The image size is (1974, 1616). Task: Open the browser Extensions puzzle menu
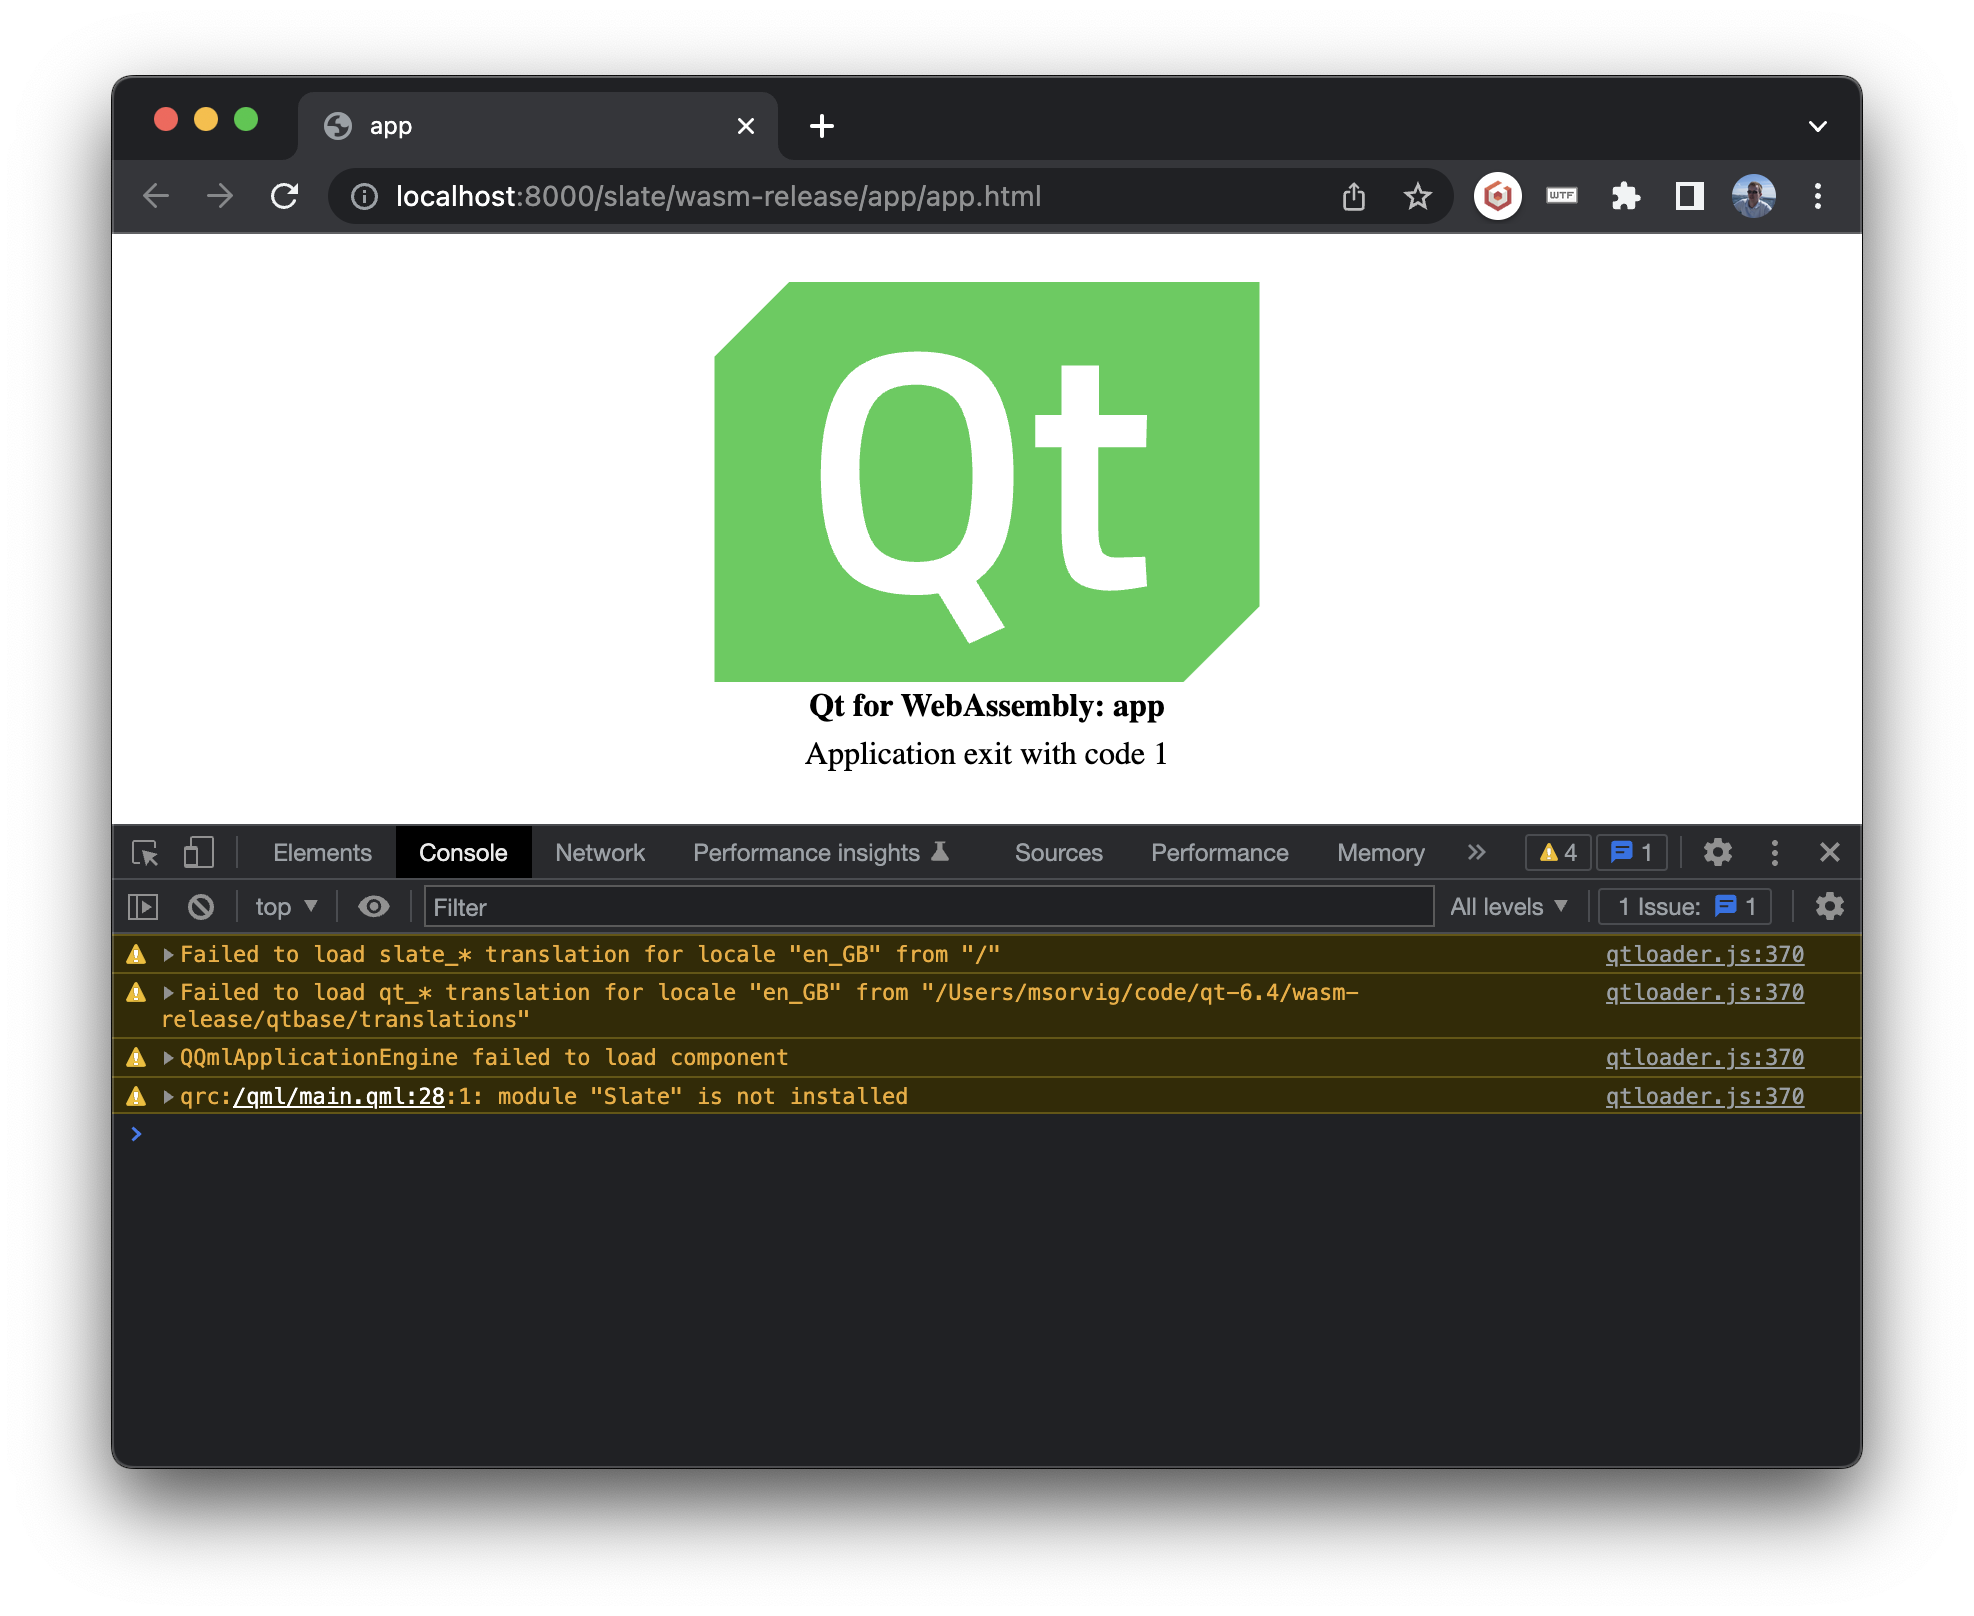click(1625, 196)
